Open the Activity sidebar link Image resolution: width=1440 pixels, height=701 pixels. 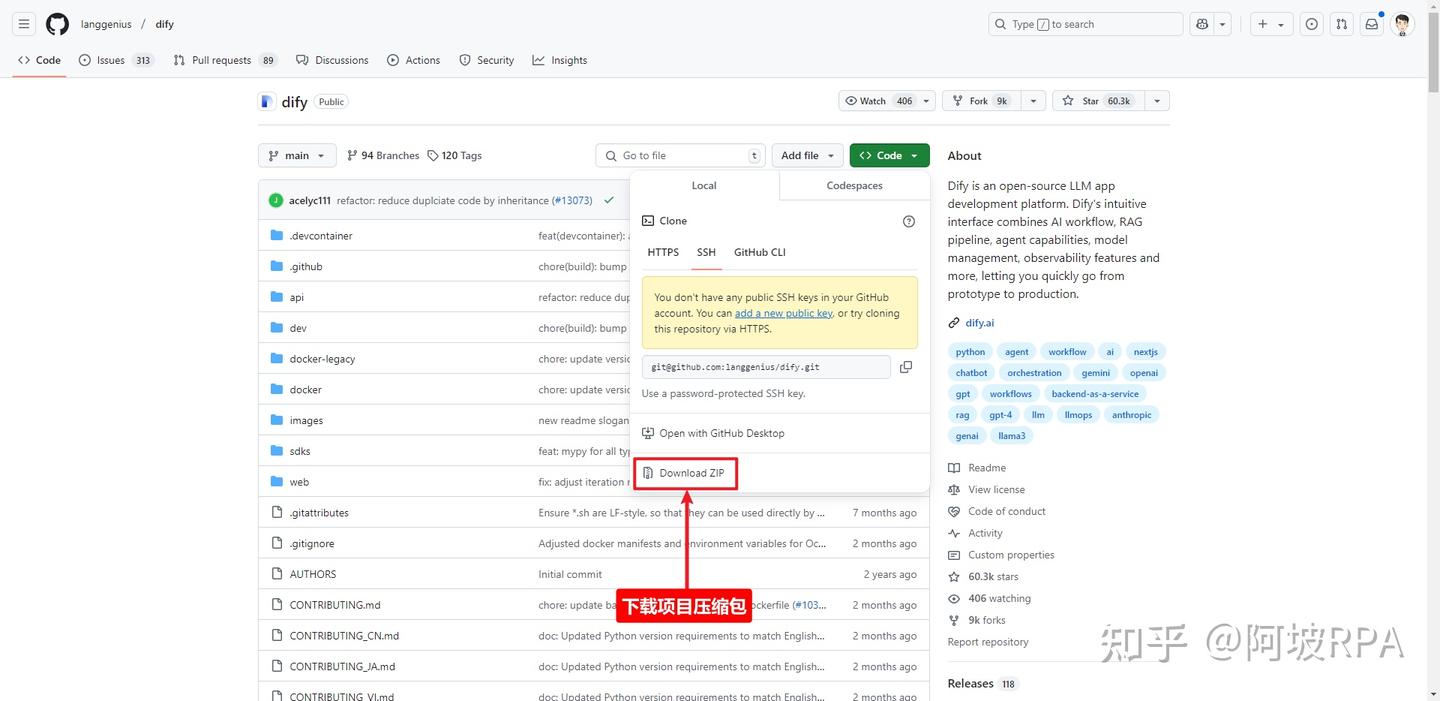pyautogui.click(x=975, y=533)
